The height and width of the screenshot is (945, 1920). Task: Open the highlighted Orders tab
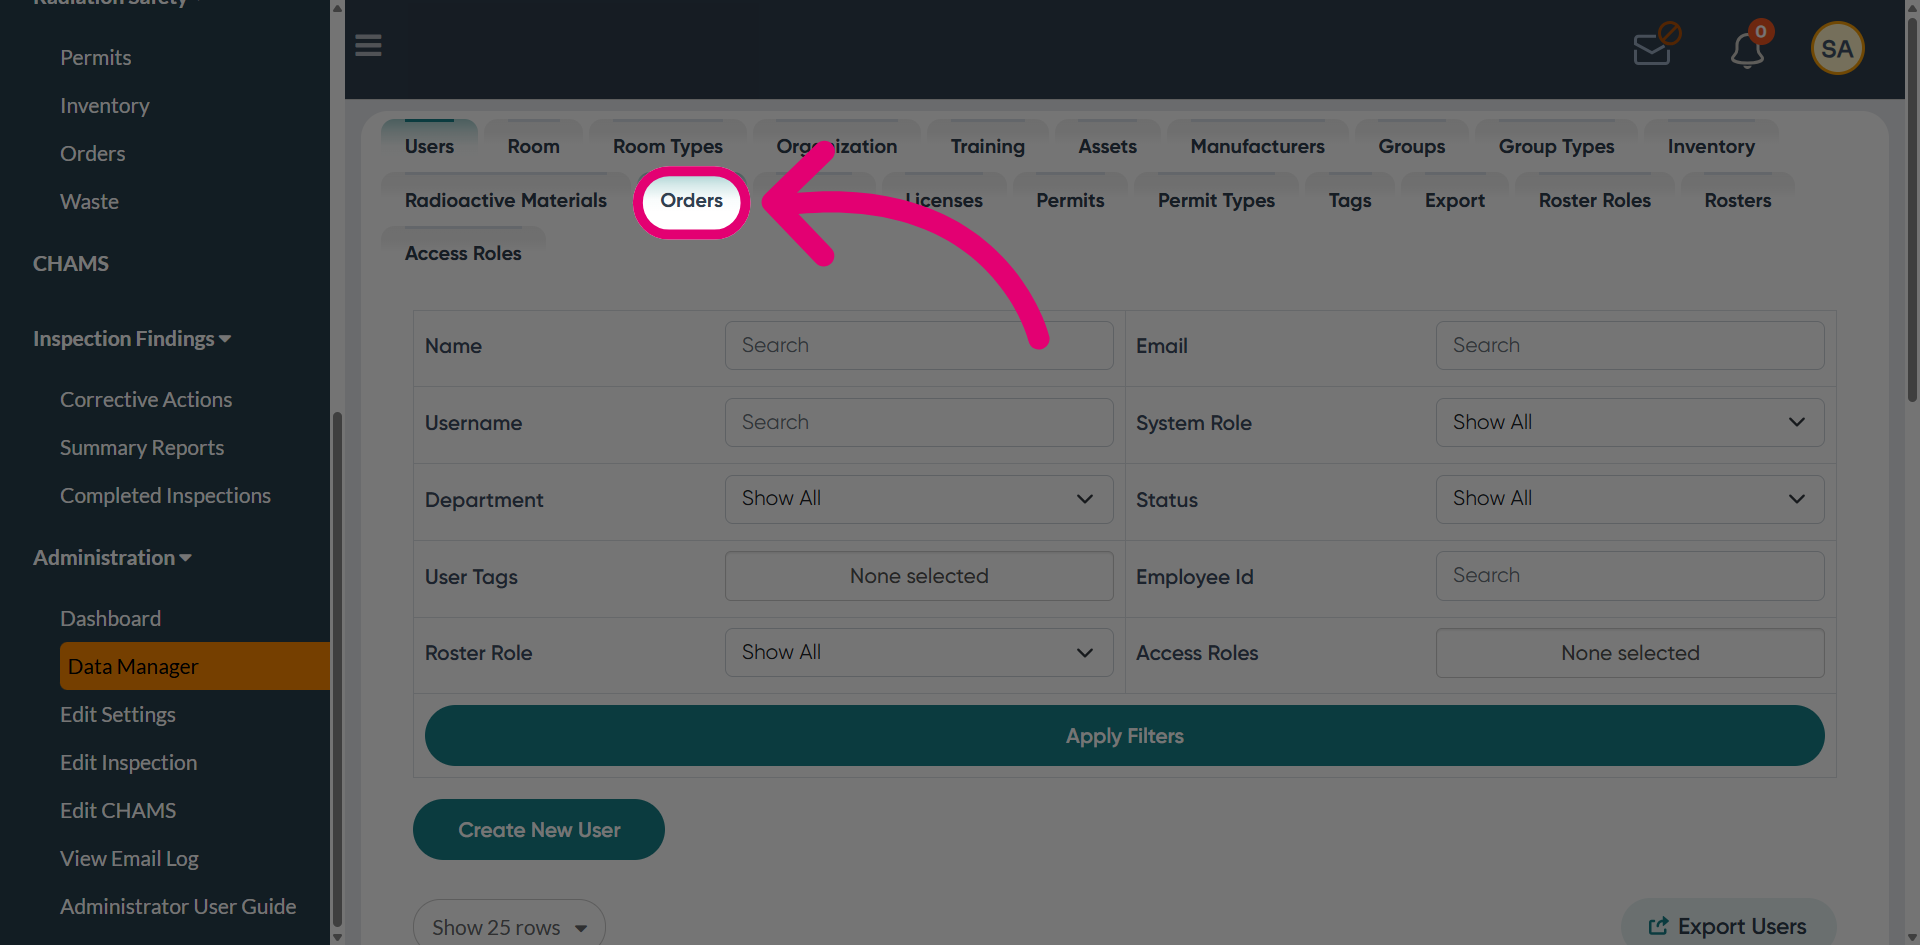tap(691, 200)
